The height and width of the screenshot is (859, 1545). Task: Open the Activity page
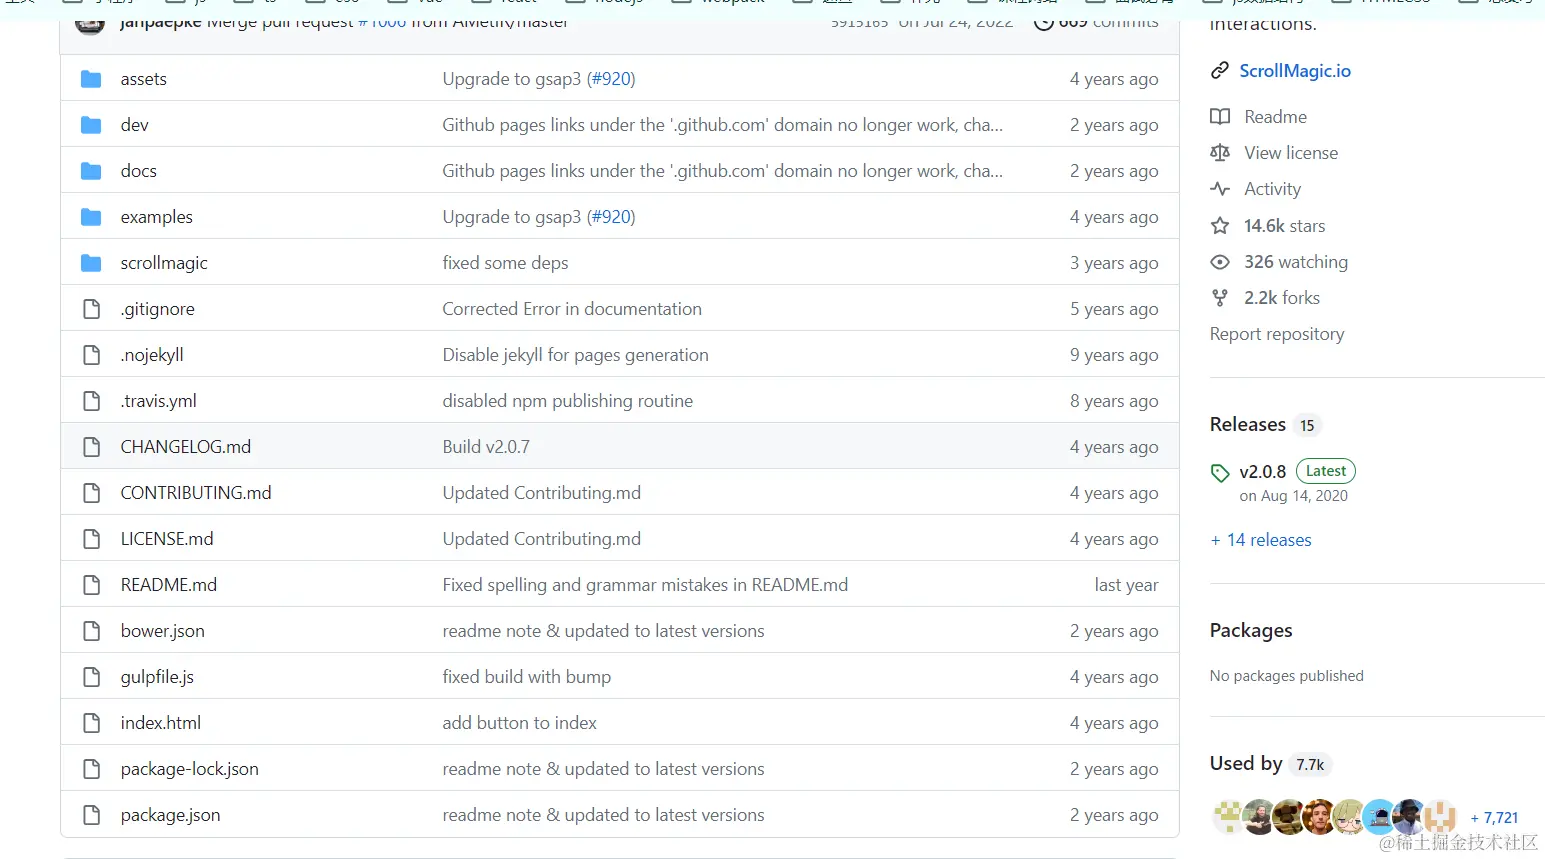(1273, 189)
